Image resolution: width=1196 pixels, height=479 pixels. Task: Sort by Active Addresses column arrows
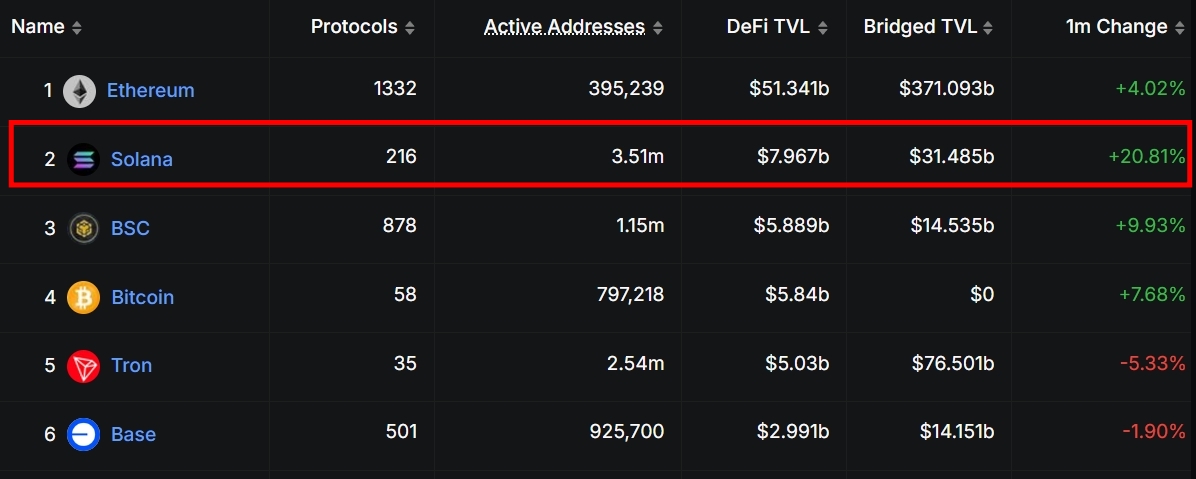(x=657, y=28)
